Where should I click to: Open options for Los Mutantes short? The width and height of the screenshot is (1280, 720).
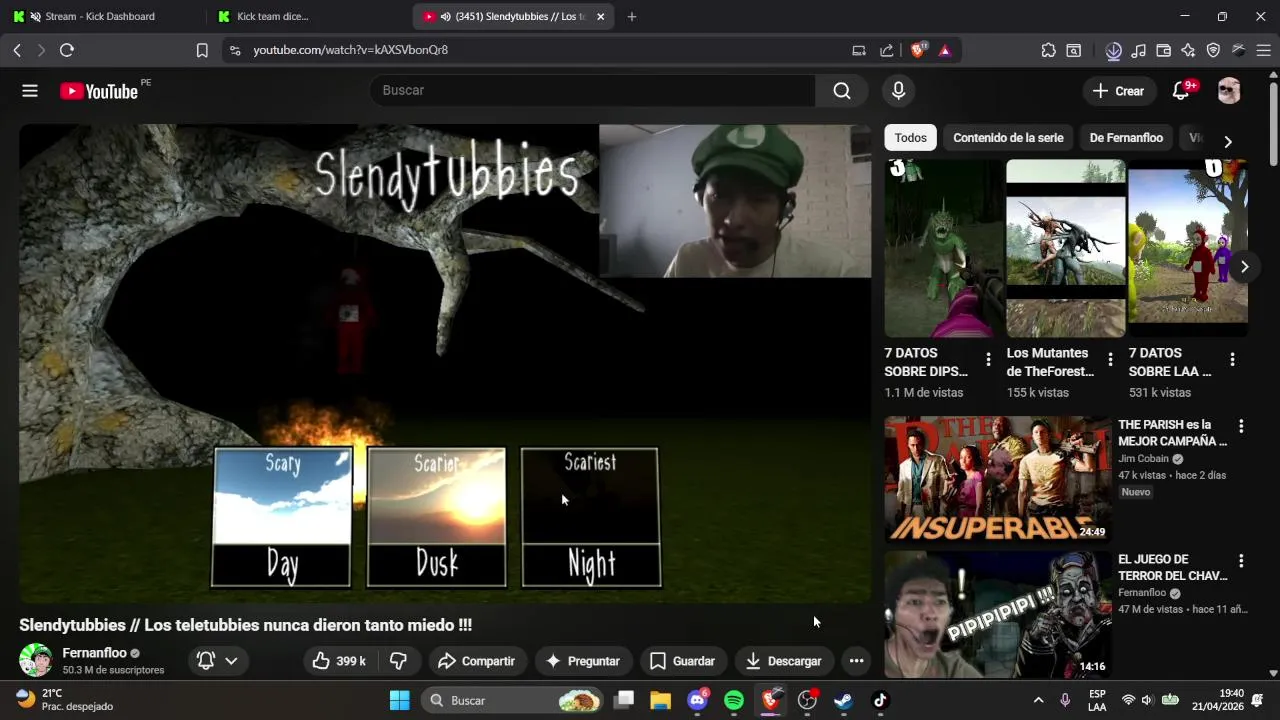1110,360
